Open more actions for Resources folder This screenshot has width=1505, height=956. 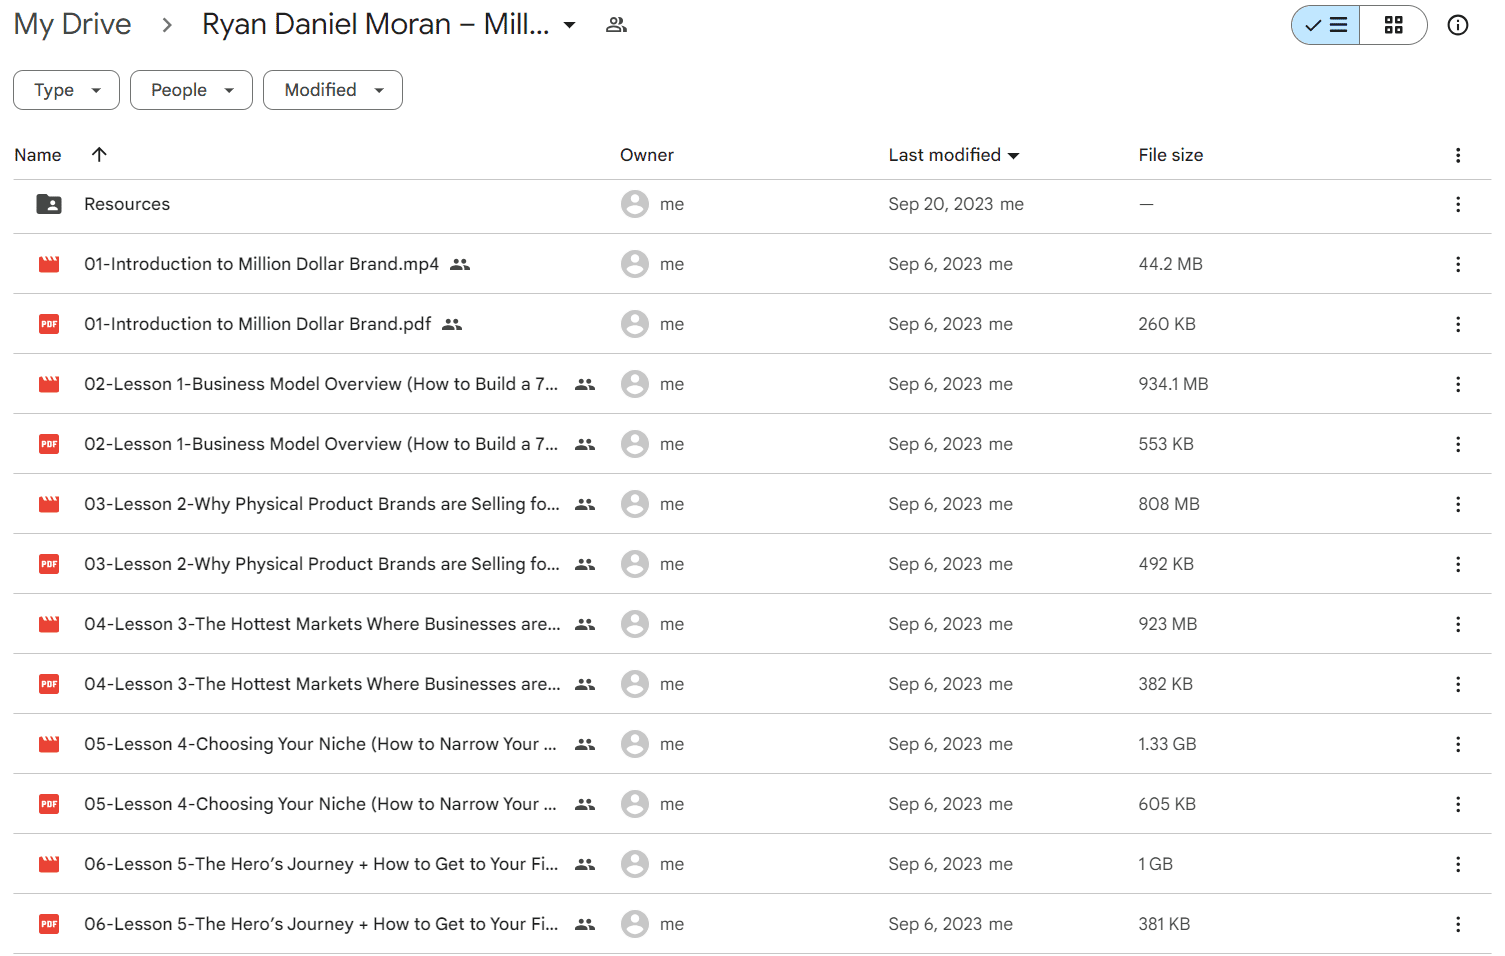(1458, 204)
